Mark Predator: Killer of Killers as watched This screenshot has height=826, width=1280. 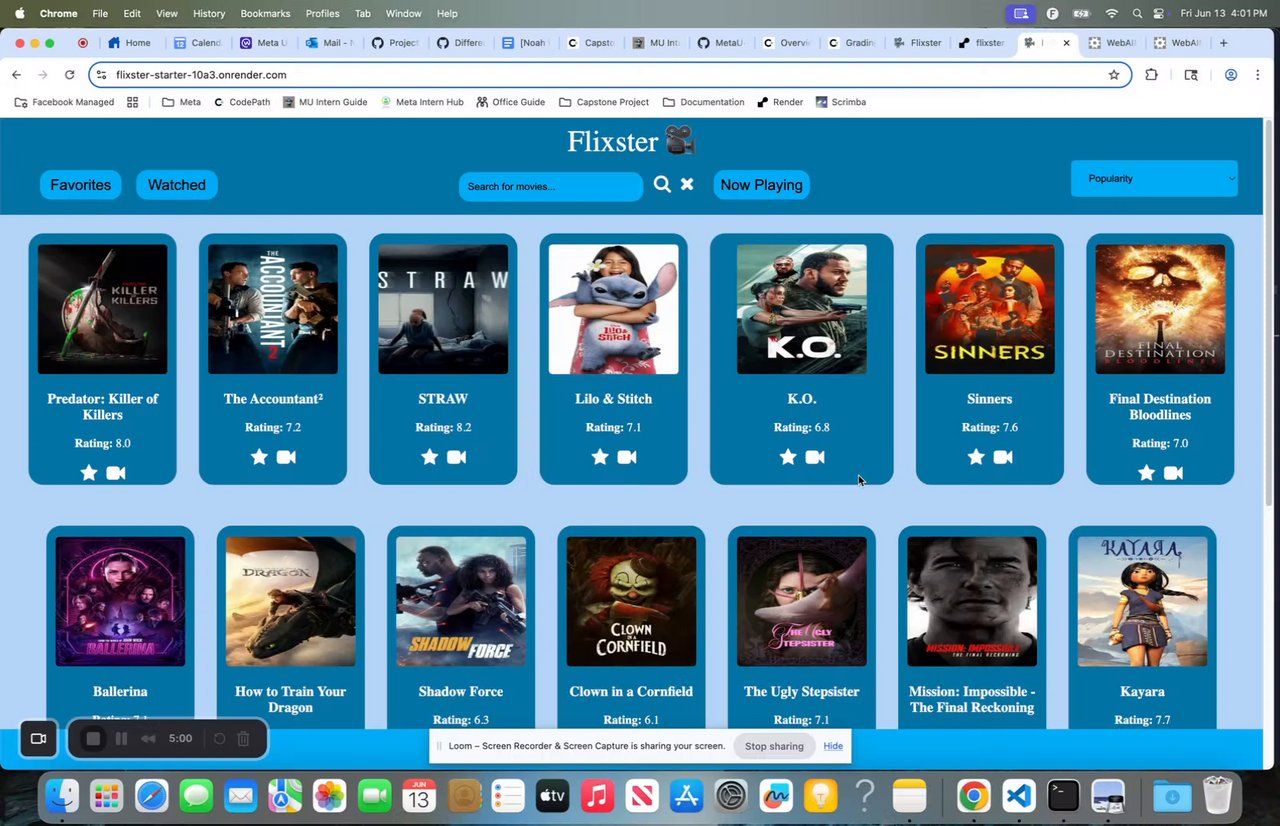pos(116,473)
